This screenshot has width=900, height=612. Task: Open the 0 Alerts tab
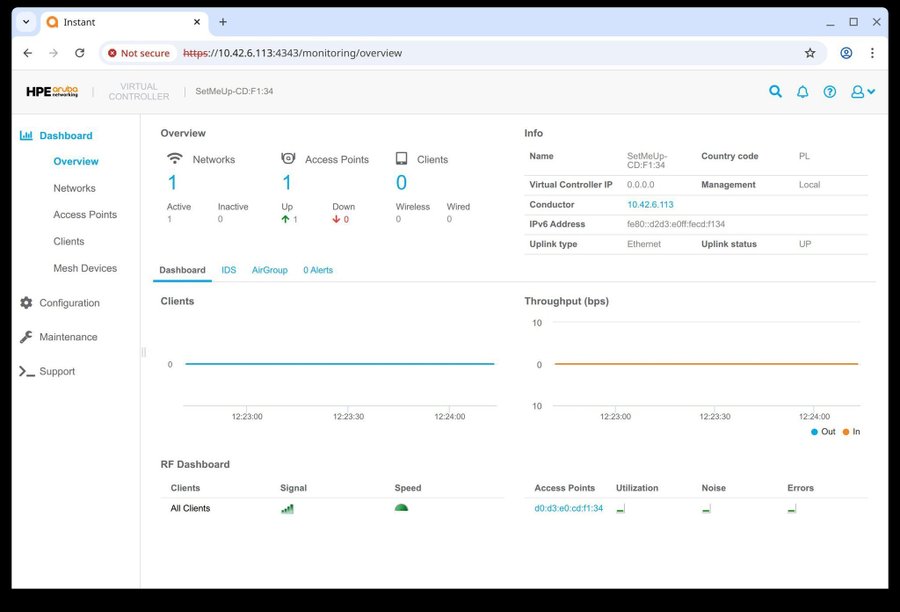point(318,270)
